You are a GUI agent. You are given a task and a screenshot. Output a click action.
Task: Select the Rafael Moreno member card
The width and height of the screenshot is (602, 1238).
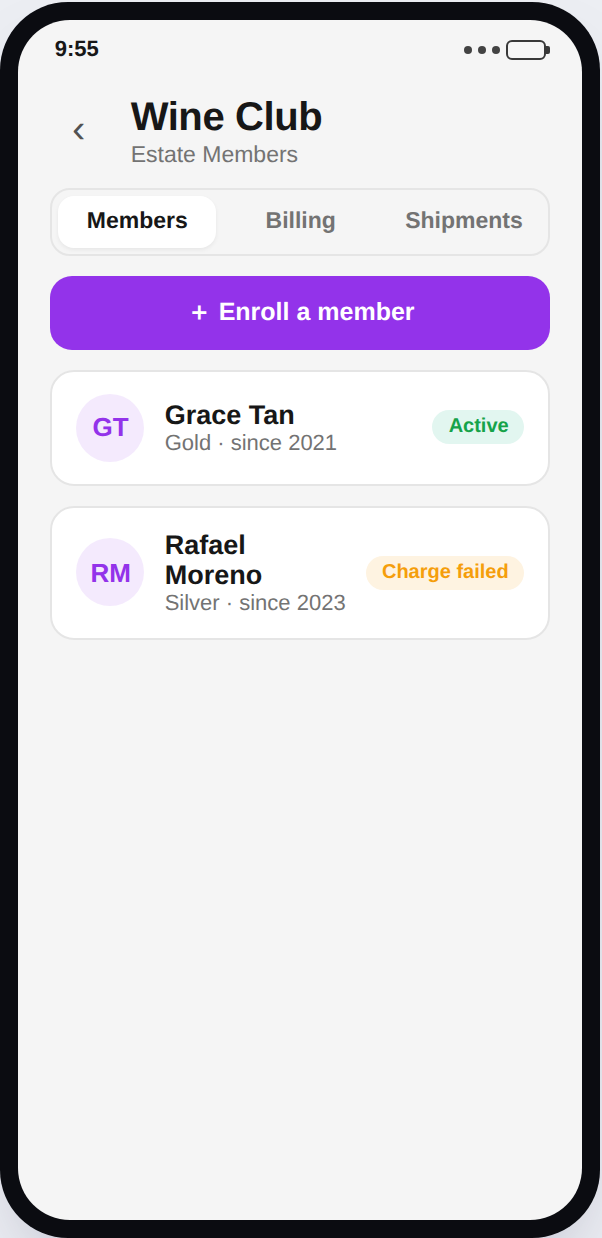(x=300, y=573)
